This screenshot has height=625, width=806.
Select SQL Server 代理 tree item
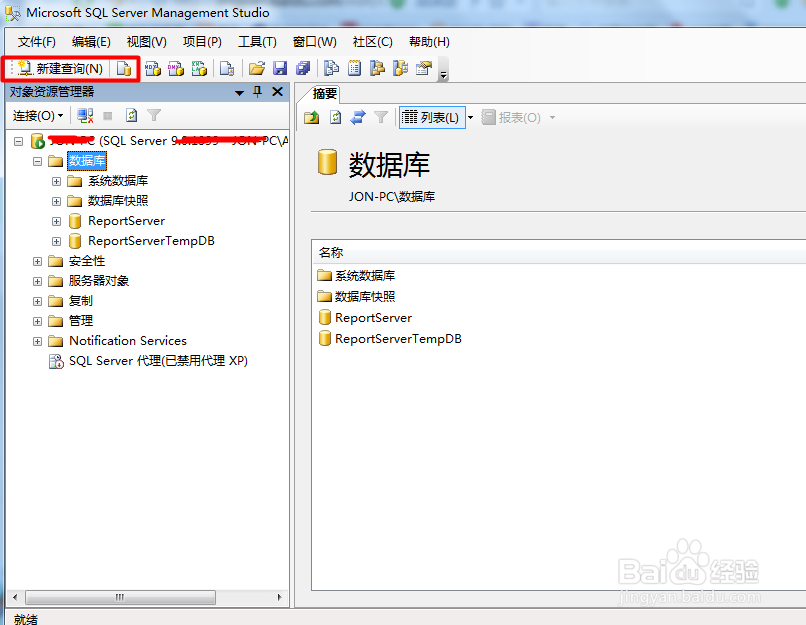[158, 361]
